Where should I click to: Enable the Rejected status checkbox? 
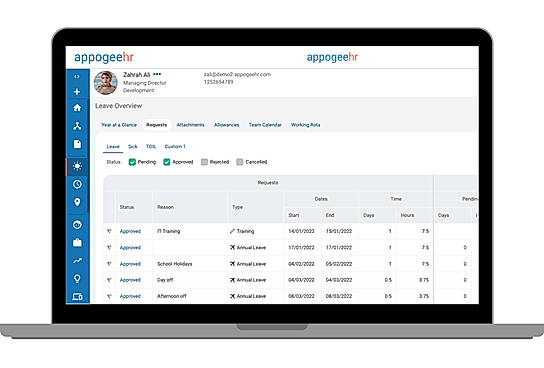coord(204,162)
